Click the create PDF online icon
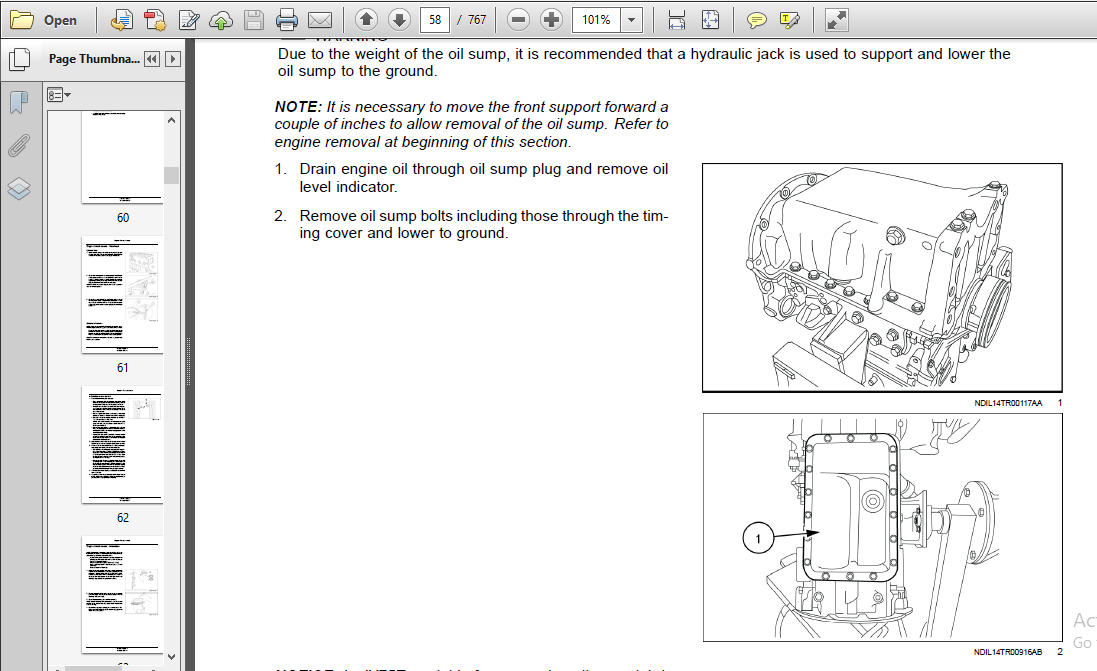This screenshot has height=671, width=1097. [122, 20]
